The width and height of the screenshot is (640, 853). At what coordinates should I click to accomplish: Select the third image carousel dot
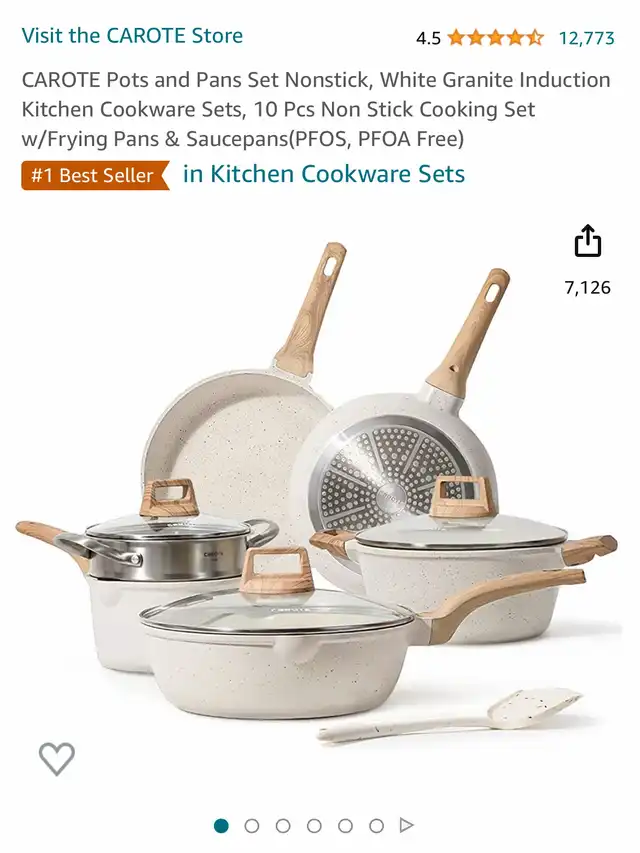click(x=283, y=826)
